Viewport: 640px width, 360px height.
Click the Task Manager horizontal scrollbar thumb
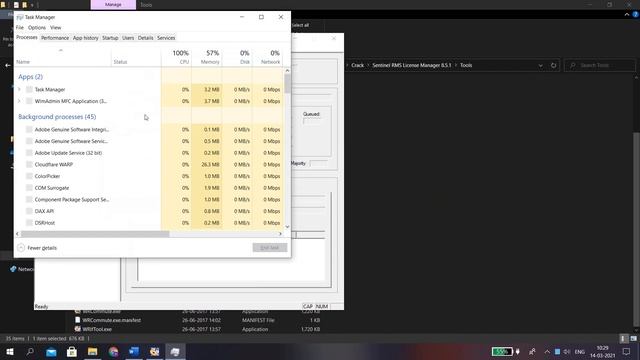[95, 234]
